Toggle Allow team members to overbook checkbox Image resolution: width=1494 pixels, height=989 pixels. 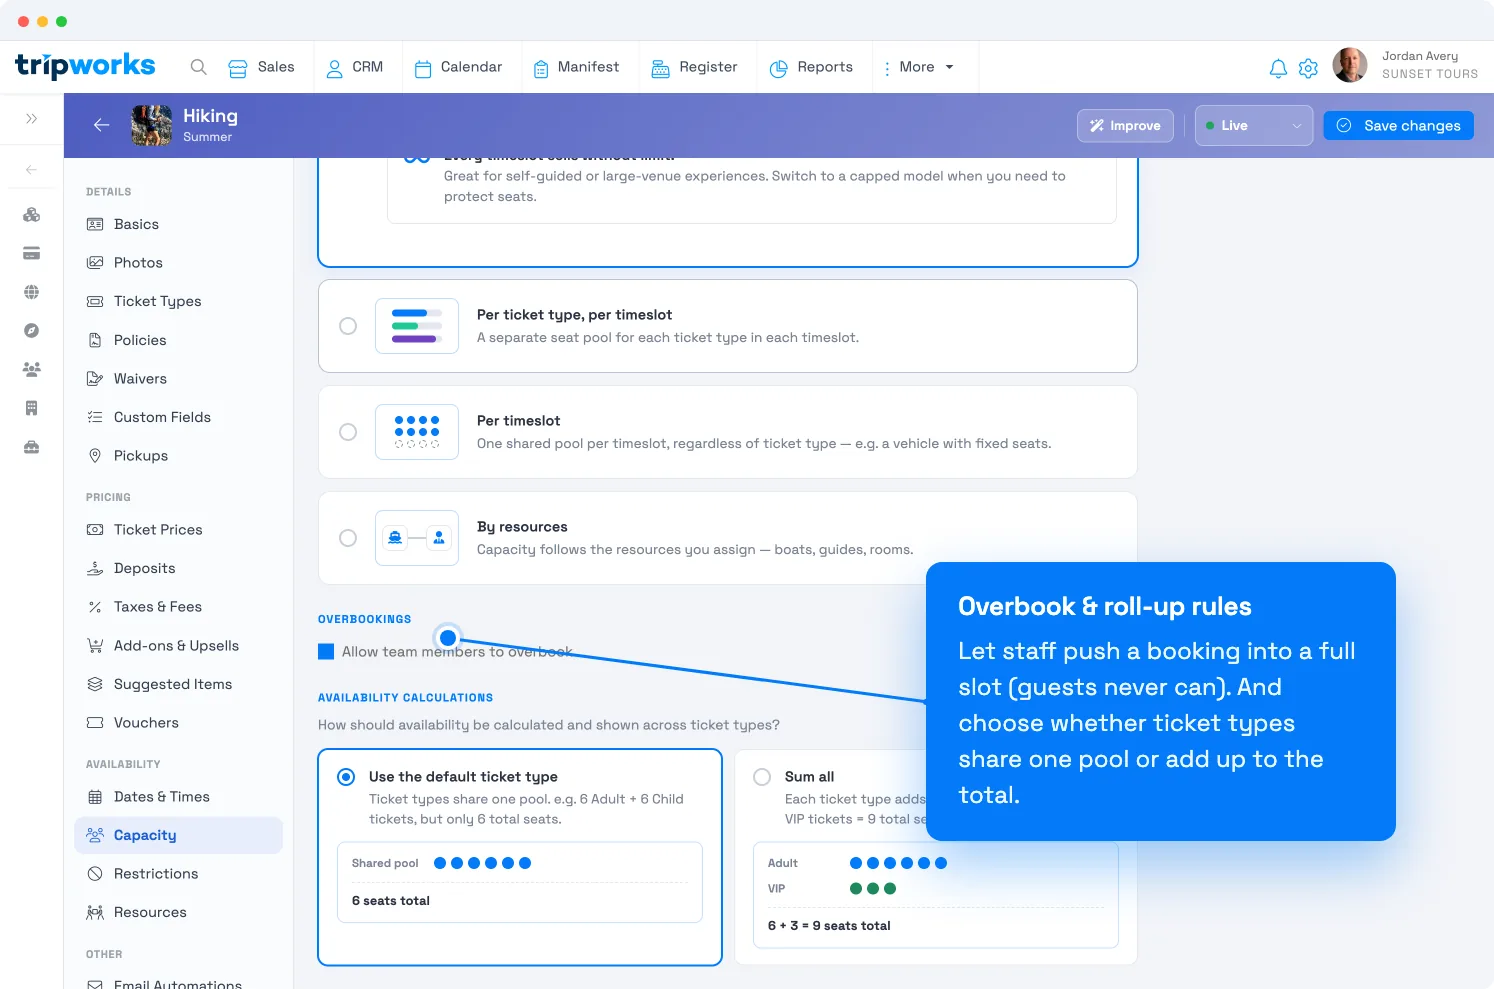[326, 652]
